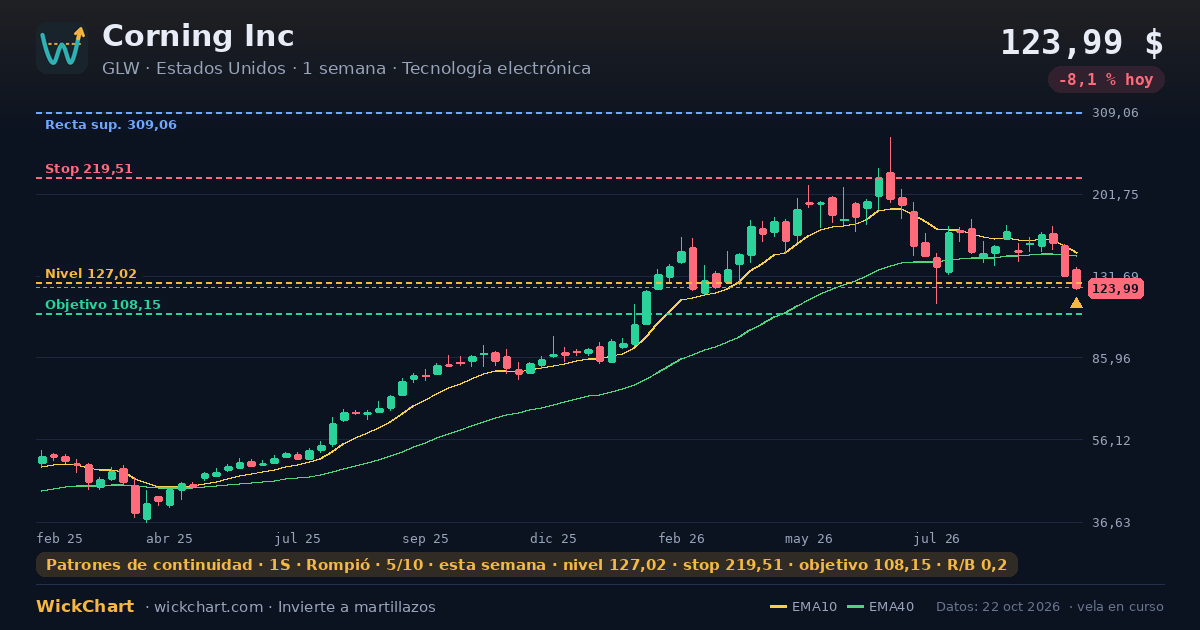Viewport: 1200px width, 630px height.
Task: Click the jul 25 date label
Action: pos(298,538)
